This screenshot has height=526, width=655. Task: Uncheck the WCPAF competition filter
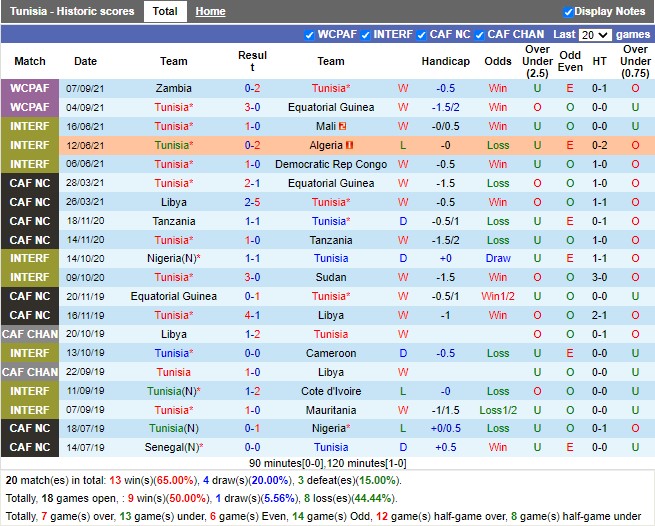click(x=309, y=34)
